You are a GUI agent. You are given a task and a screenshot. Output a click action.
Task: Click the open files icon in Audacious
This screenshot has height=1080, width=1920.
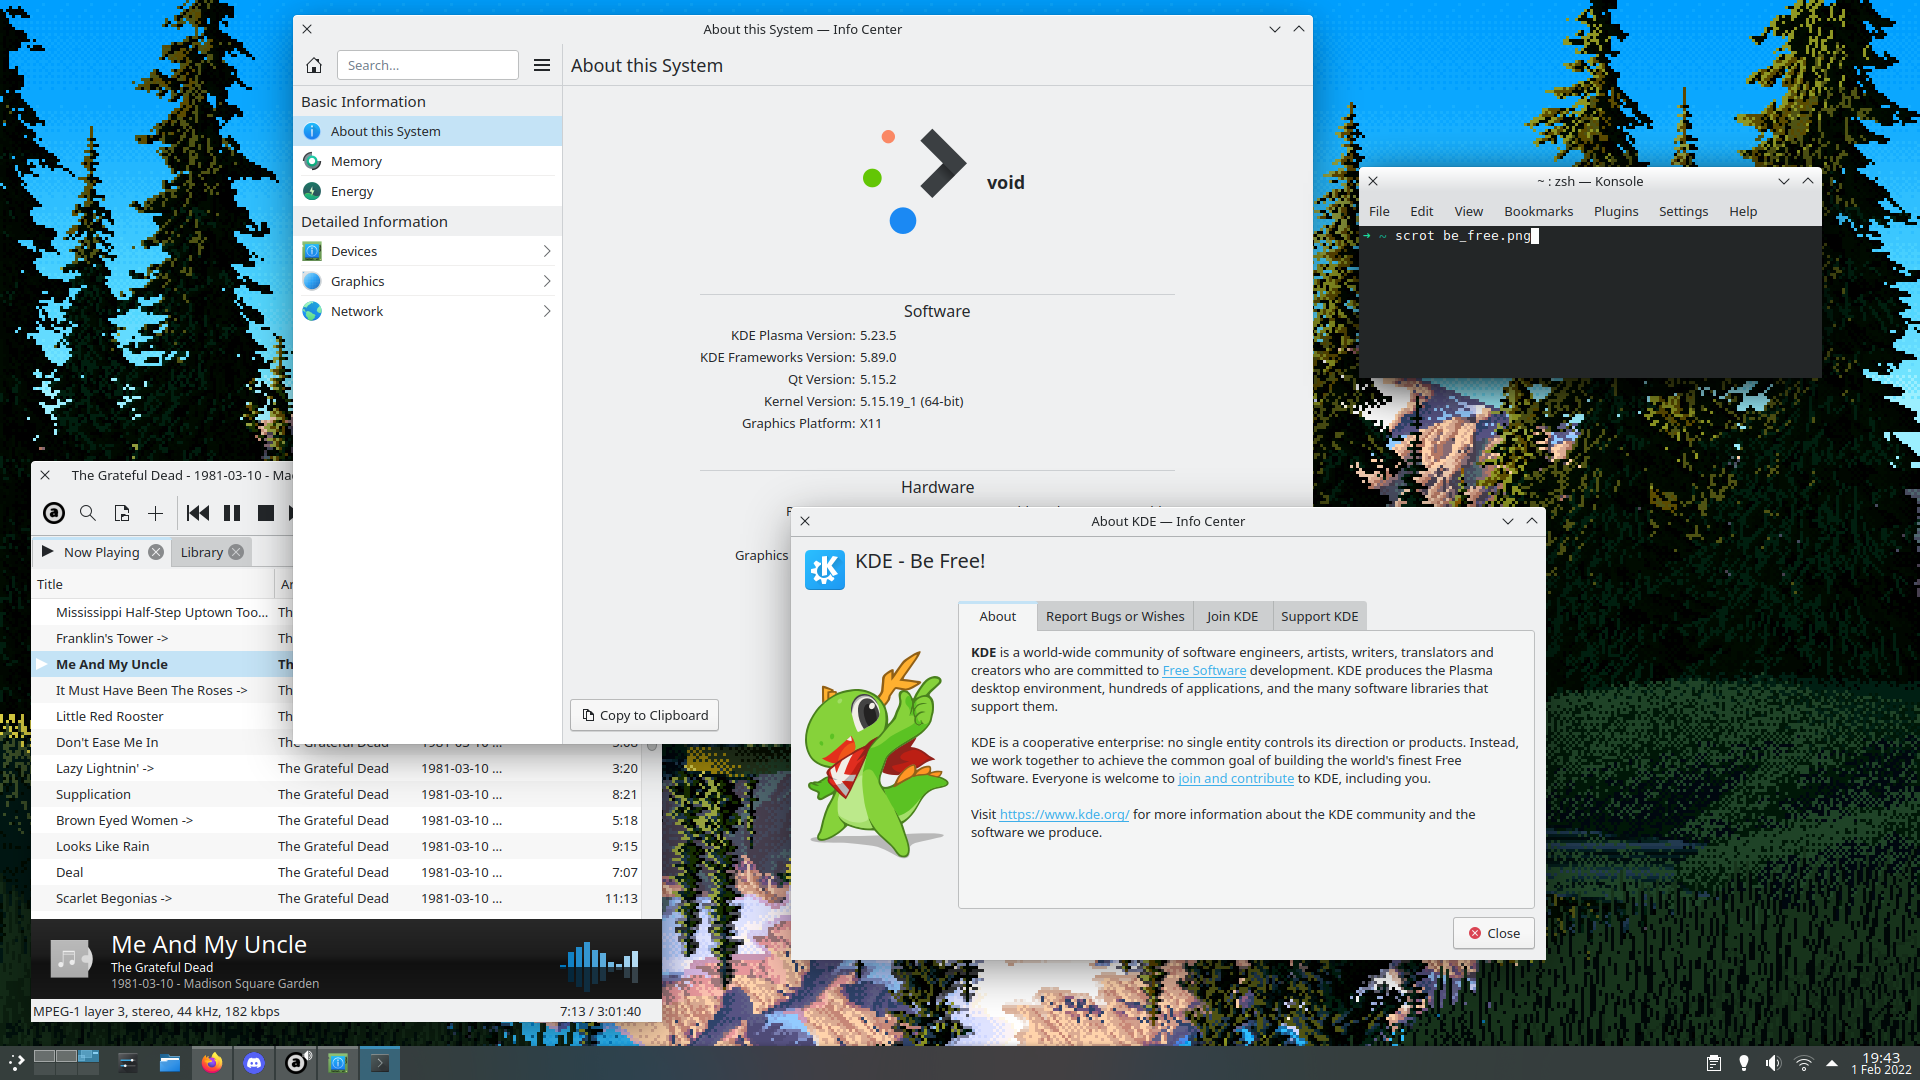[122, 513]
